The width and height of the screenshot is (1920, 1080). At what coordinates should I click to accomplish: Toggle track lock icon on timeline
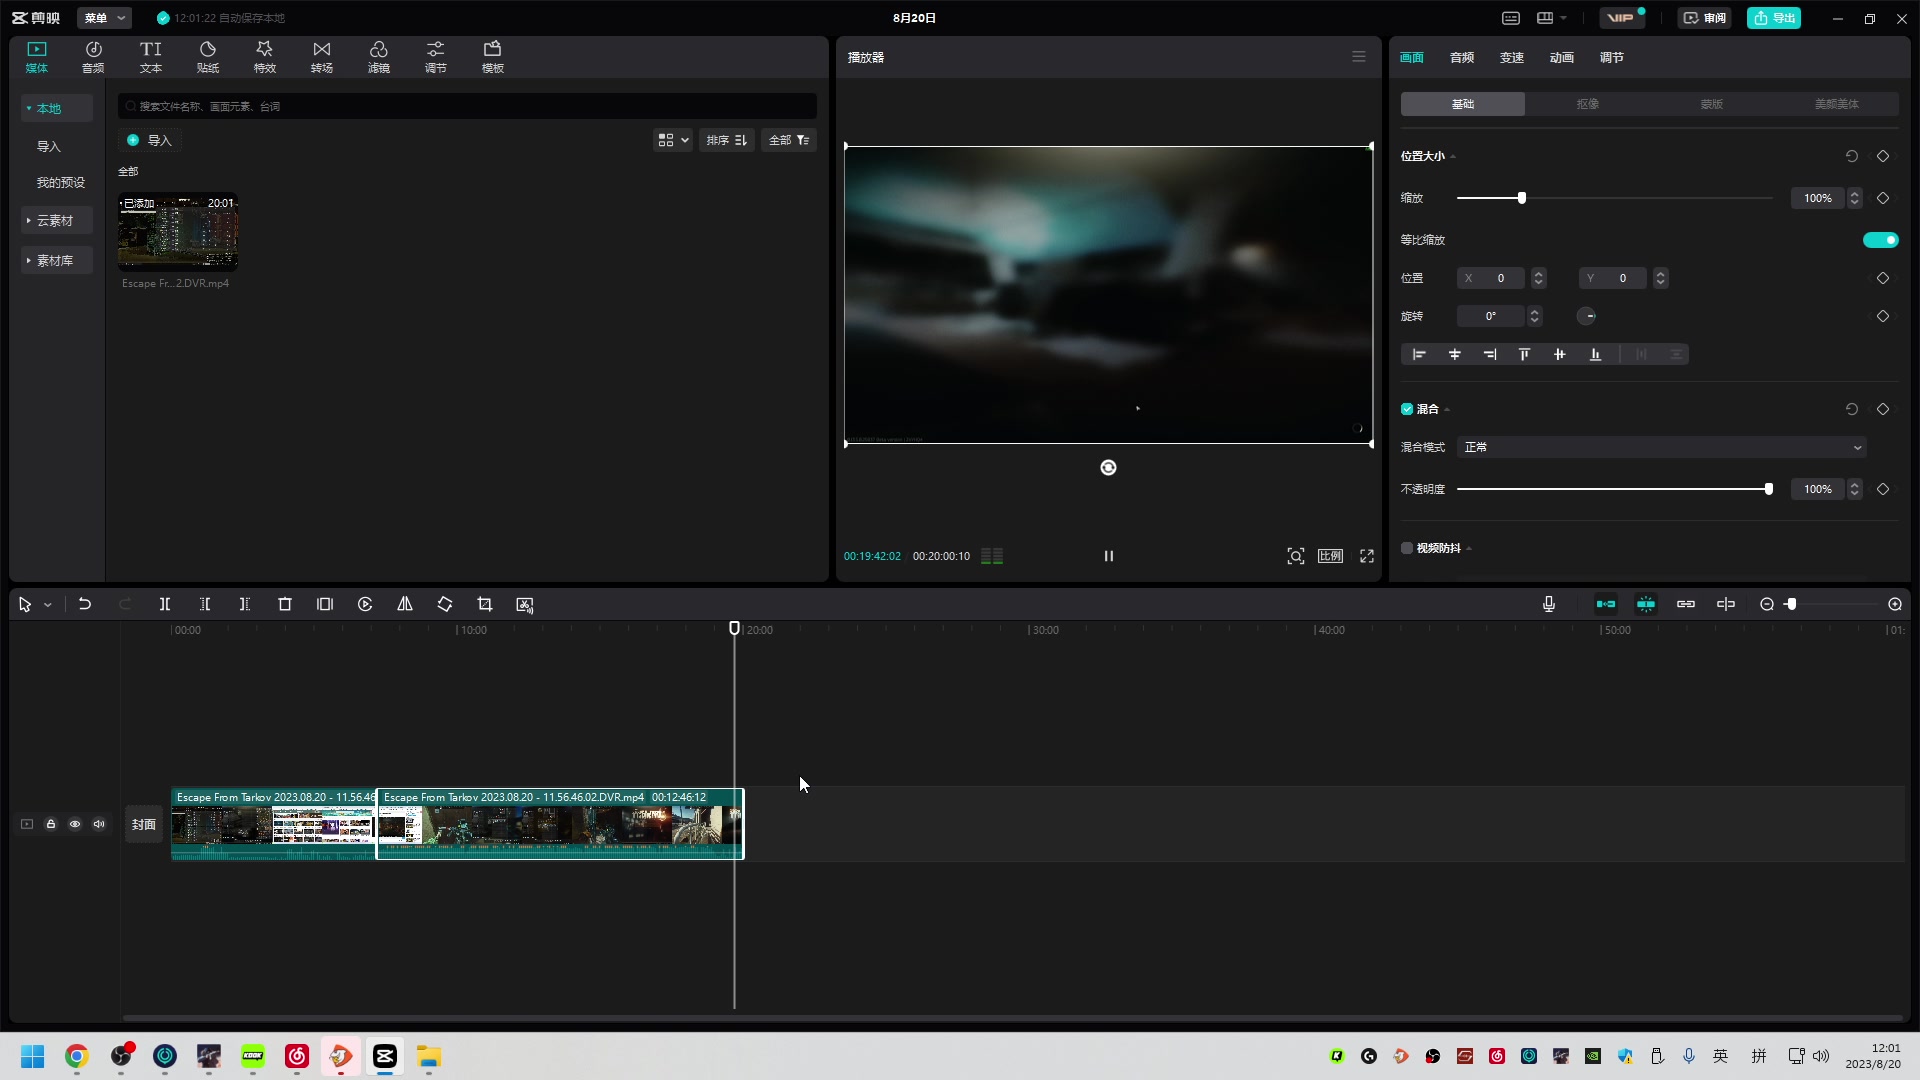click(51, 824)
